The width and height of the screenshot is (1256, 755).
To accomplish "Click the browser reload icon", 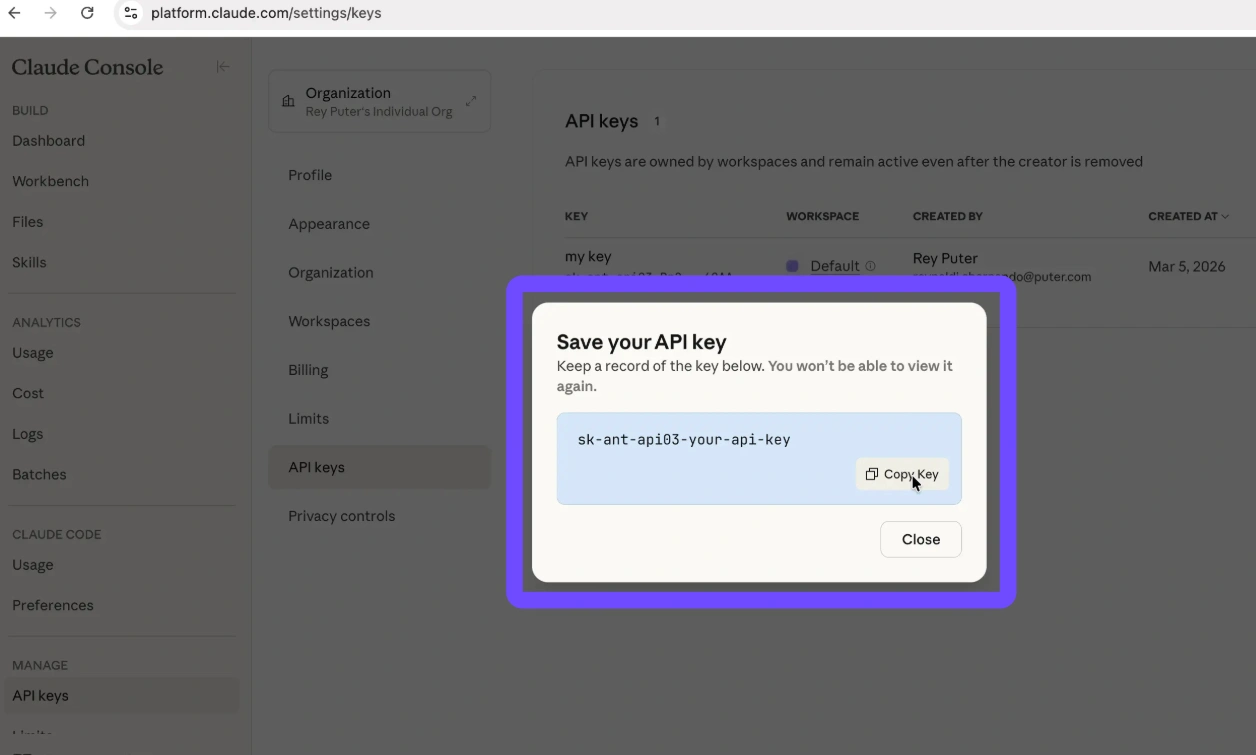I will coord(87,13).
